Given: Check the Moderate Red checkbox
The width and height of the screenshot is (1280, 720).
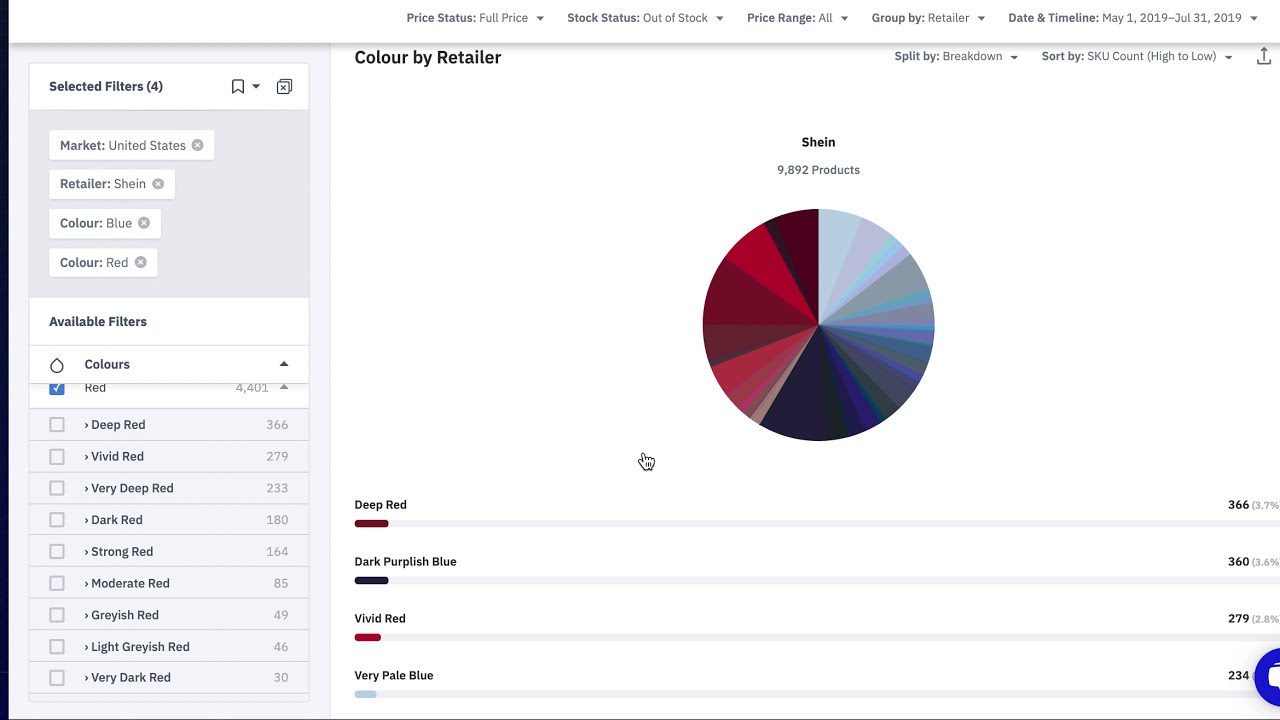Looking at the screenshot, I should [x=57, y=583].
